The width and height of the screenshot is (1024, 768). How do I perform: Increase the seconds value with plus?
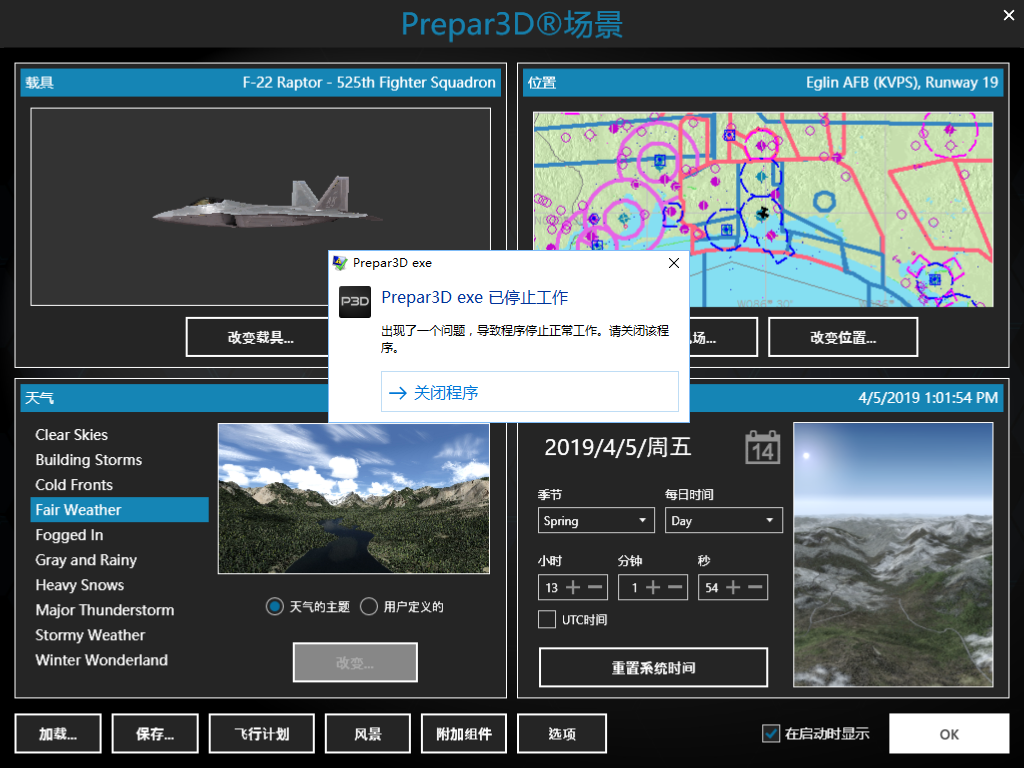pyautogui.click(x=733, y=588)
